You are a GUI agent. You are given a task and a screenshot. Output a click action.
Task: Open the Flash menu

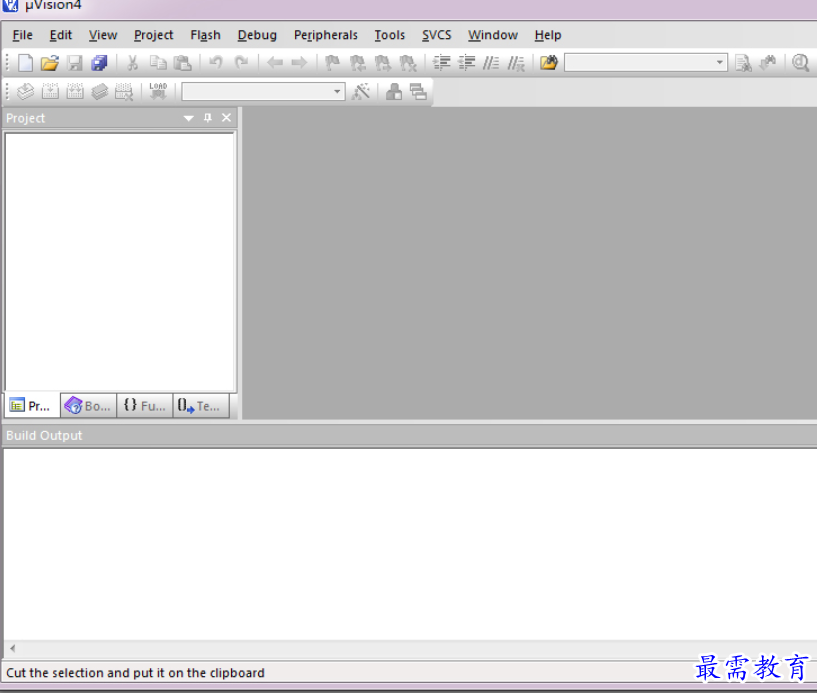205,35
